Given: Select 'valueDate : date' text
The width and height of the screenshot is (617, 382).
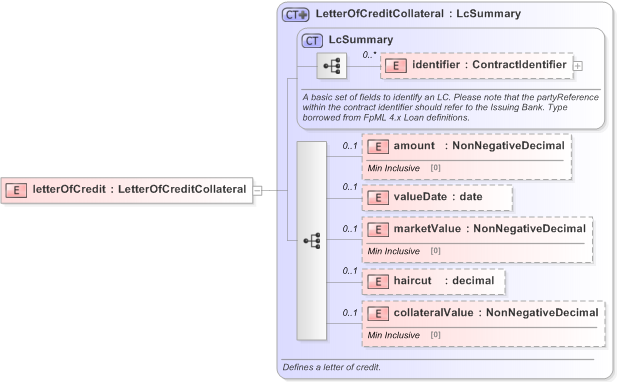Looking at the screenshot, I should [x=438, y=196].
